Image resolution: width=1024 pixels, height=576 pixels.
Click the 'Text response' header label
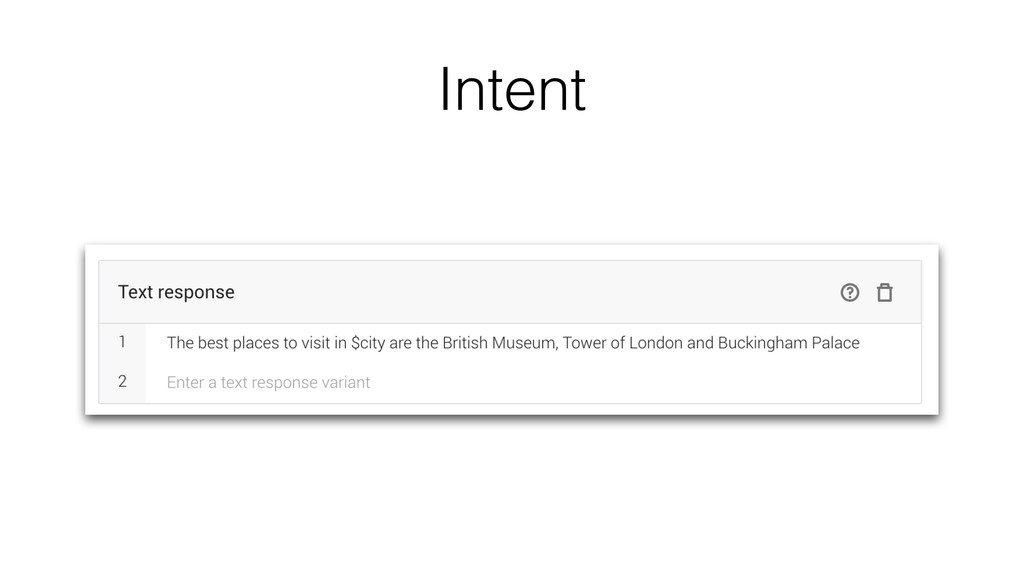pos(176,292)
